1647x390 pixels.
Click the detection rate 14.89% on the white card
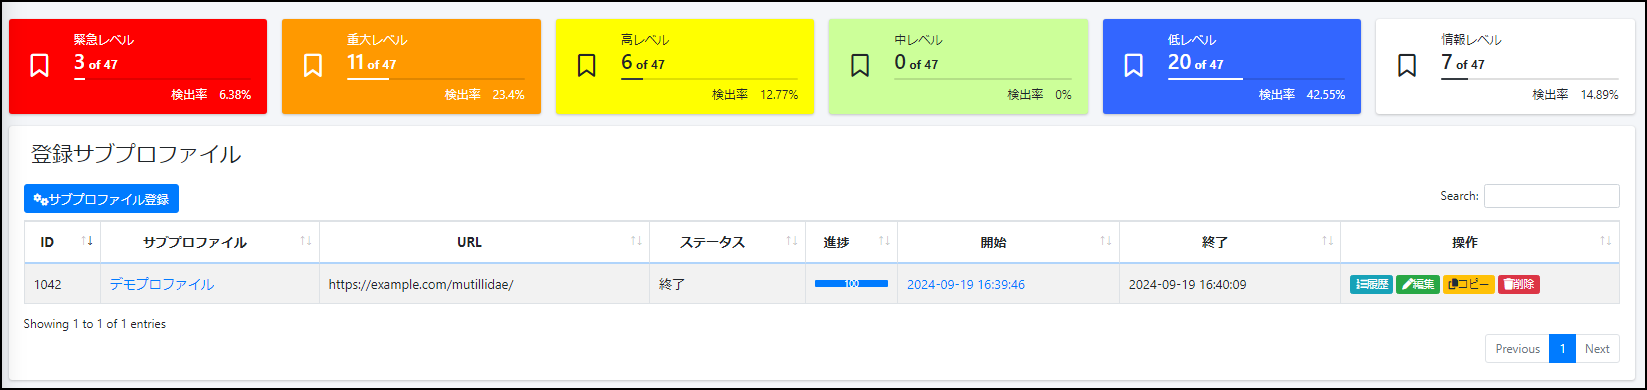click(x=1600, y=95)
